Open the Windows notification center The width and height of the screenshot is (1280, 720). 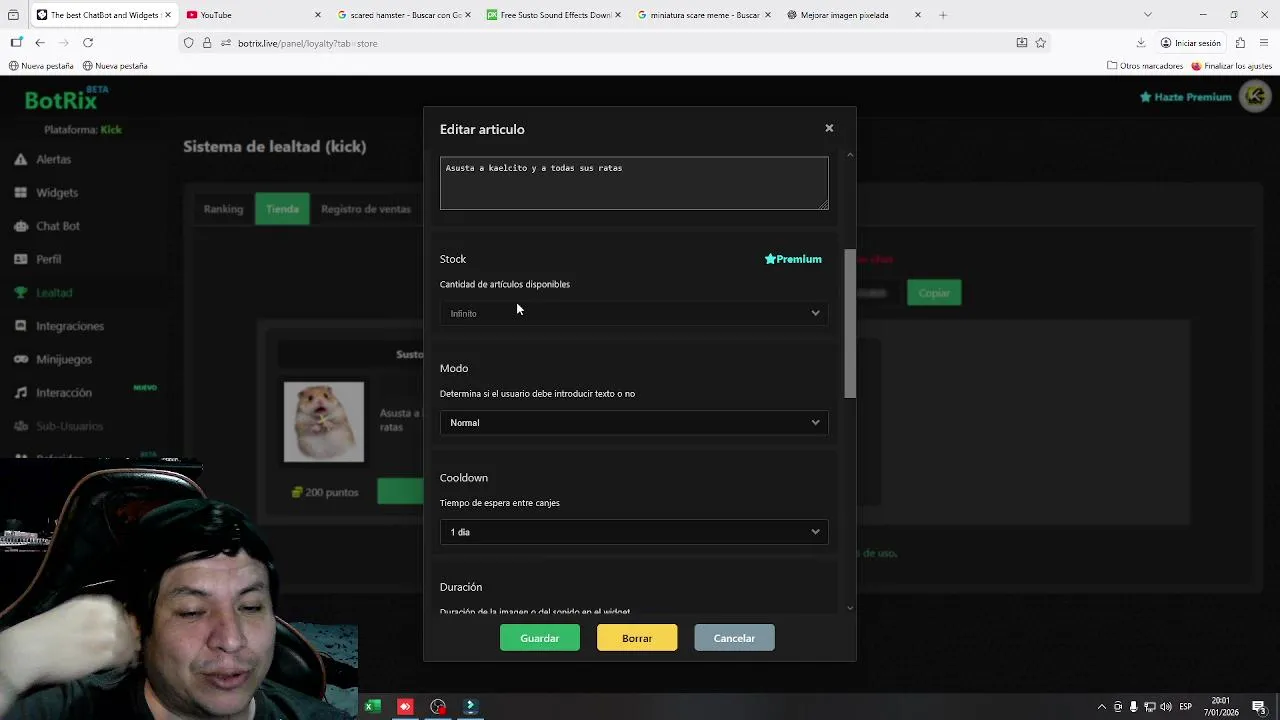click(1259, 707)
